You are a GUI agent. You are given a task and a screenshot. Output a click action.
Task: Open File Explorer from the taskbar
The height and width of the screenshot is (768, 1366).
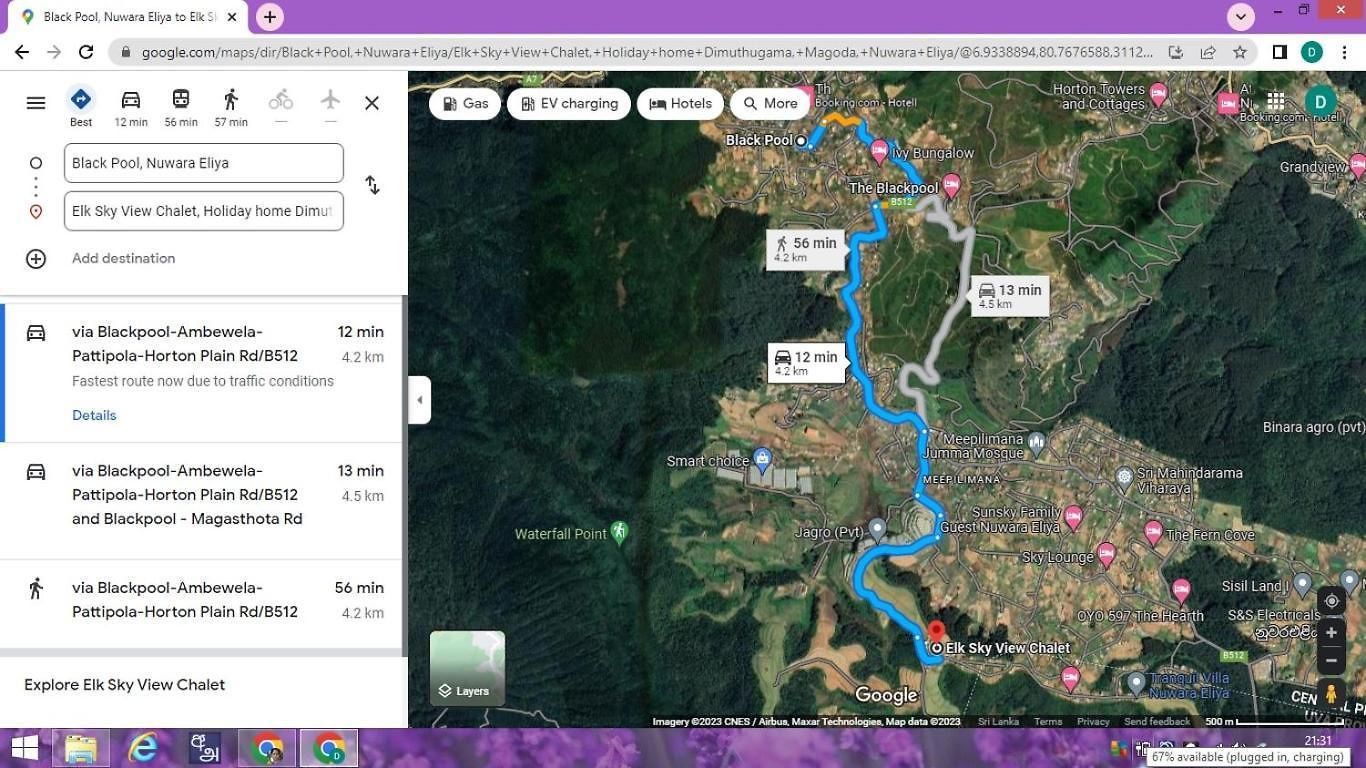pos(80,748)
